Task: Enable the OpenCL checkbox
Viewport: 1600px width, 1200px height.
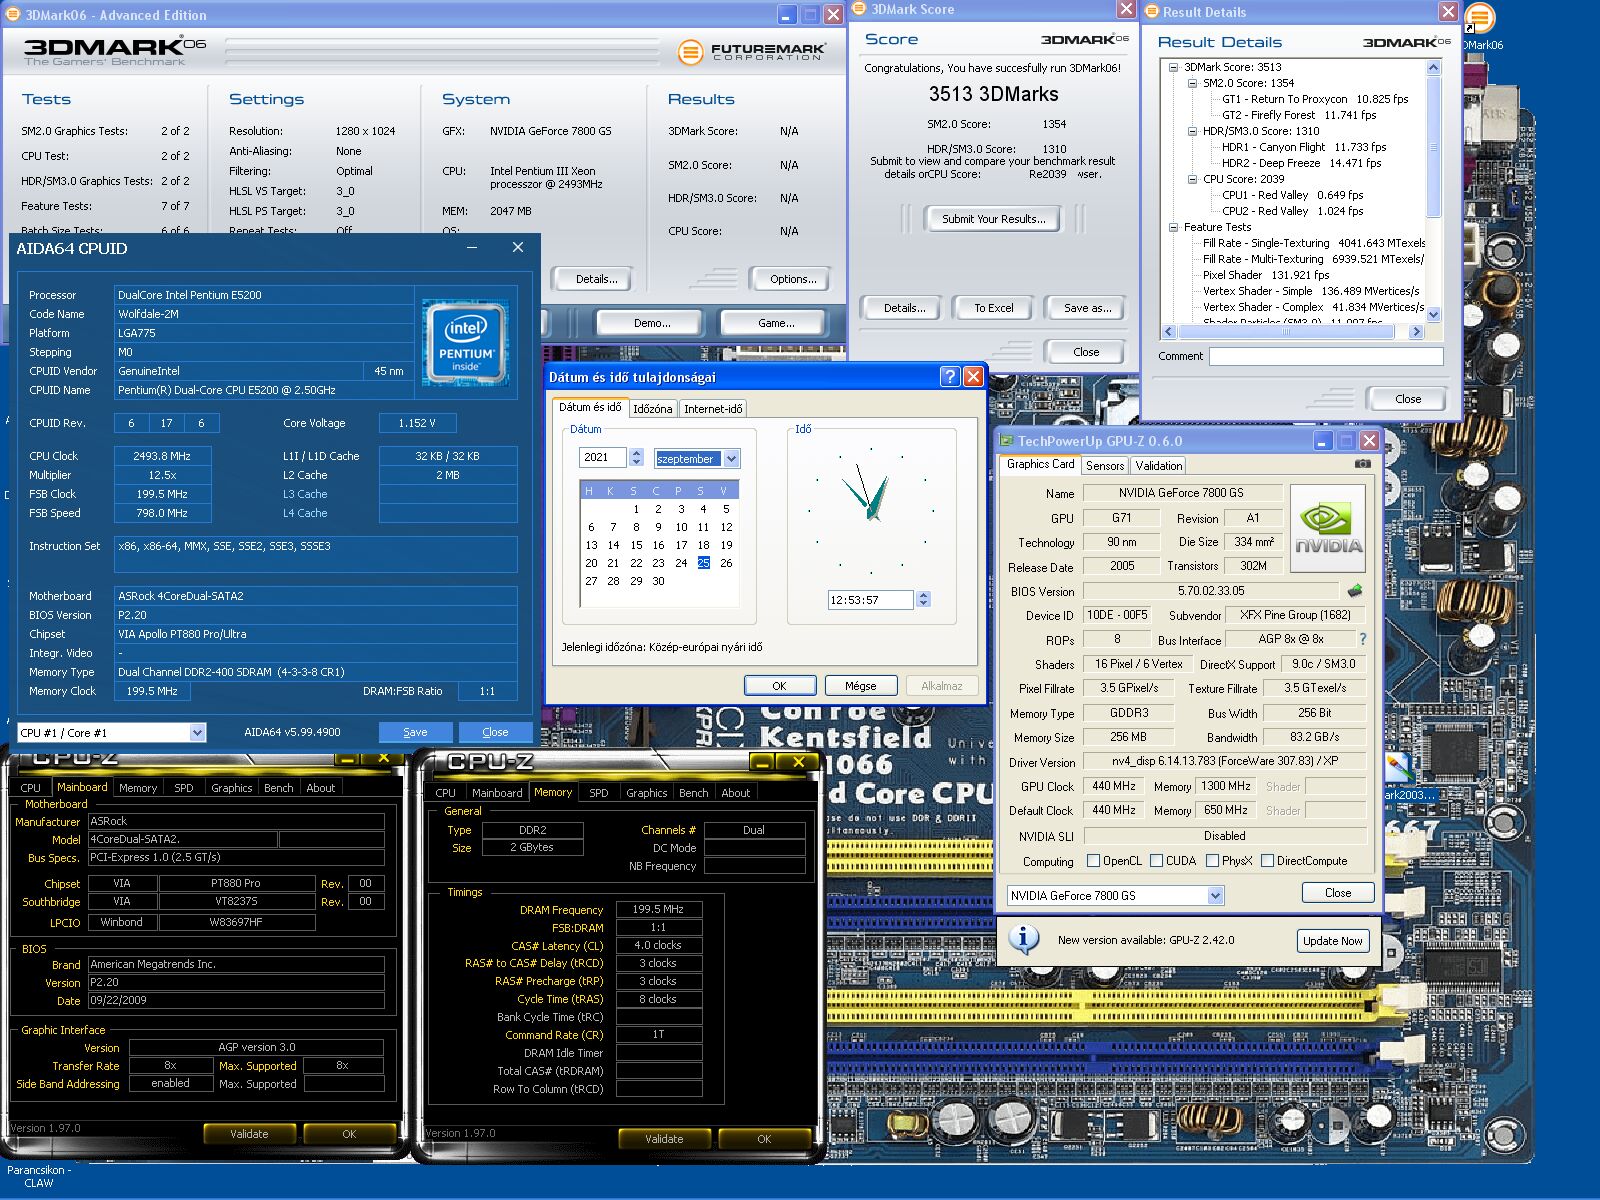Action: 1093,860
